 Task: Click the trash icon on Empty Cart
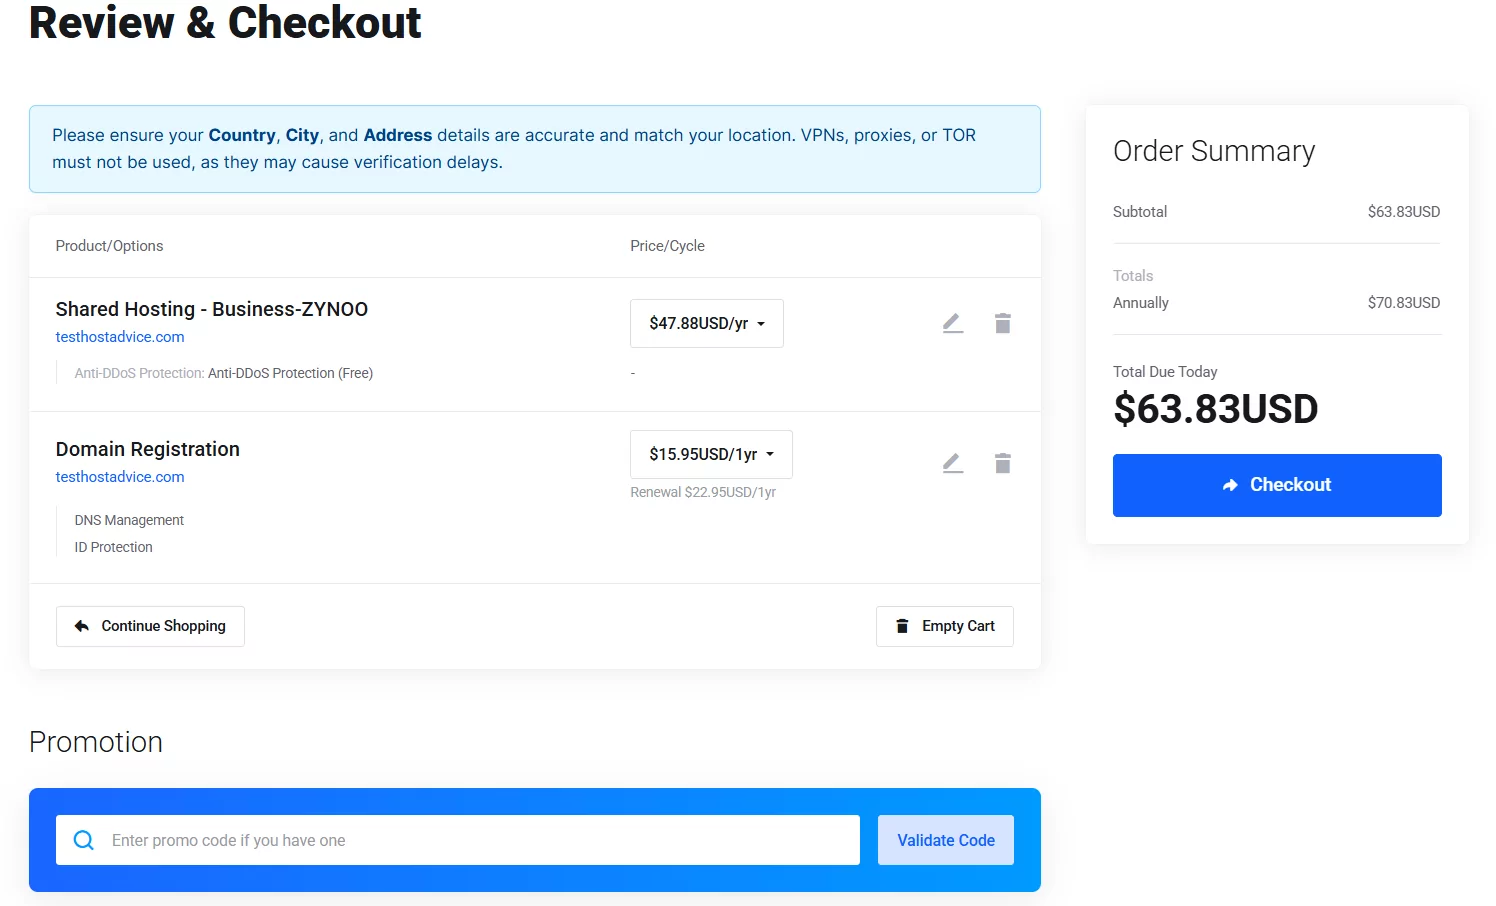click(x=902, y=626)
